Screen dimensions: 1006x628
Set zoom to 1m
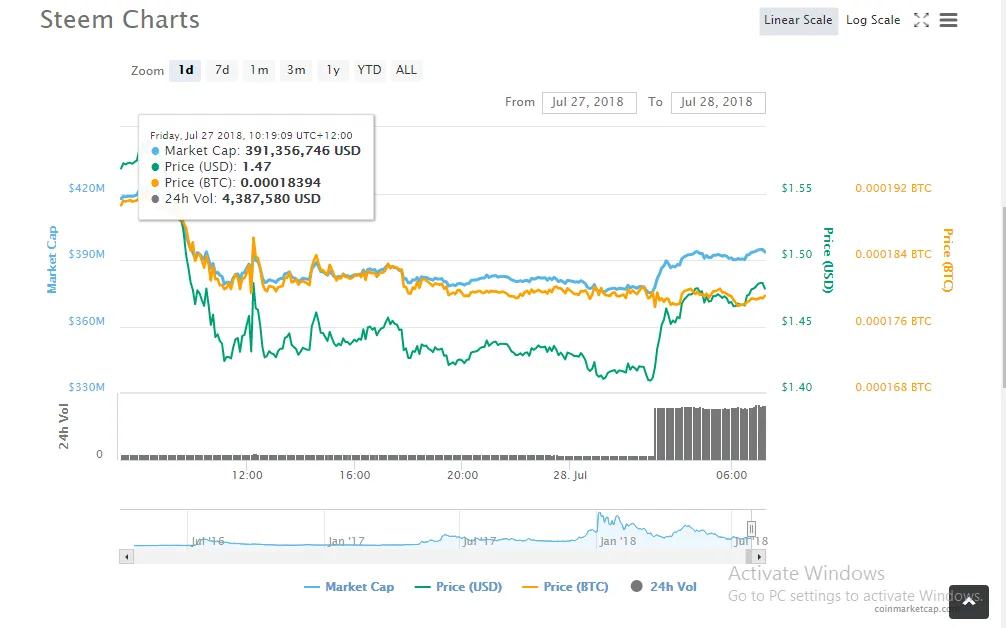click(259, 70)
